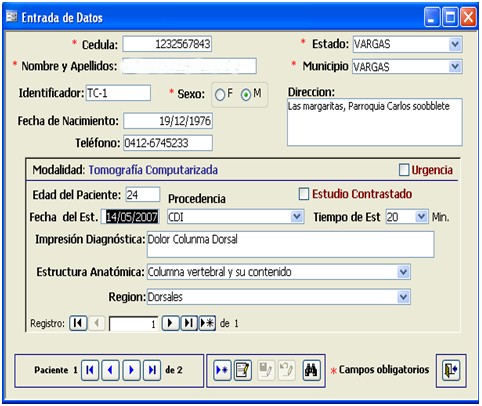This screenshot has height=406, width=482.
Task: Click the Registro number field
Action: (134, 324)
